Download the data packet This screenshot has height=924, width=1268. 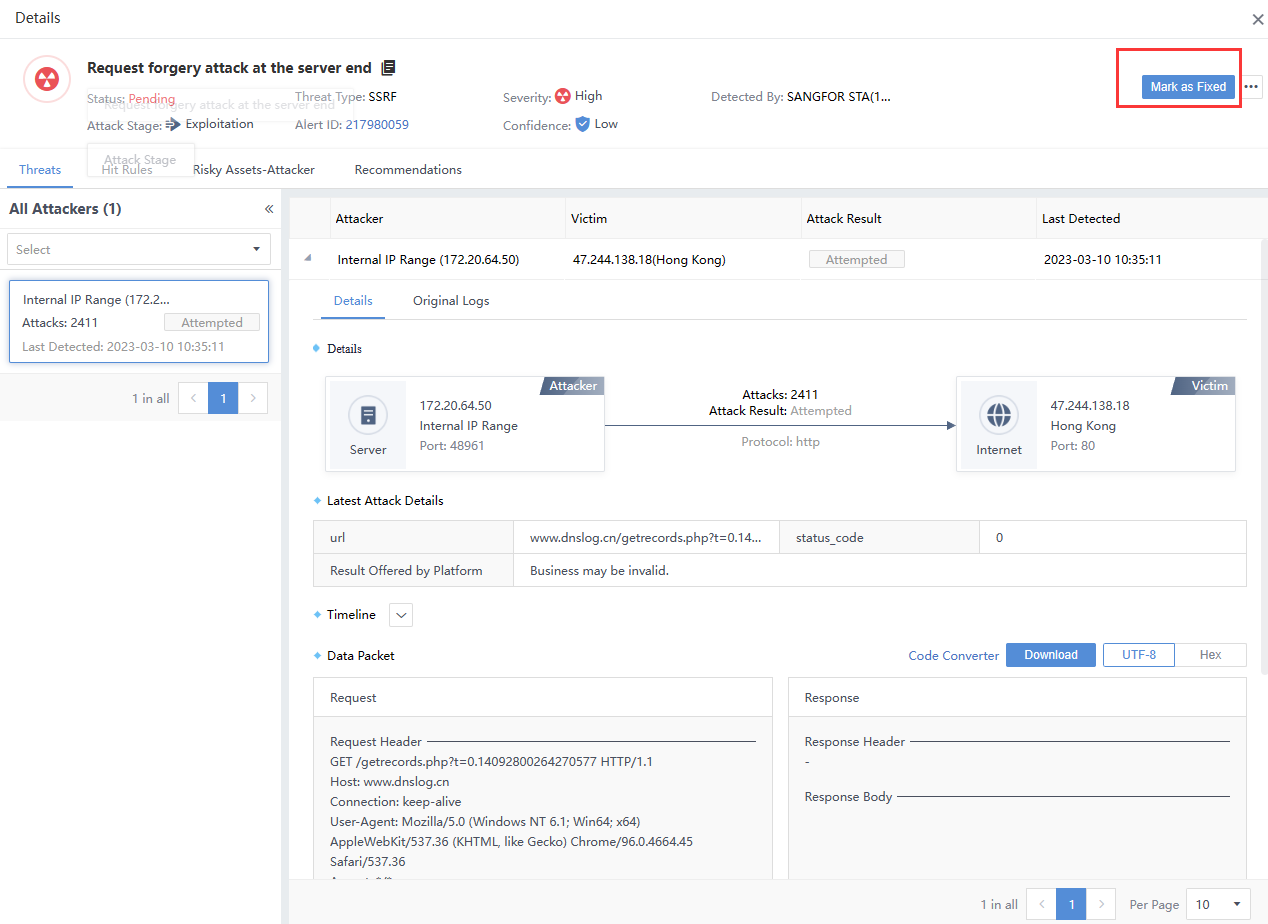[x=1050, y=655]
